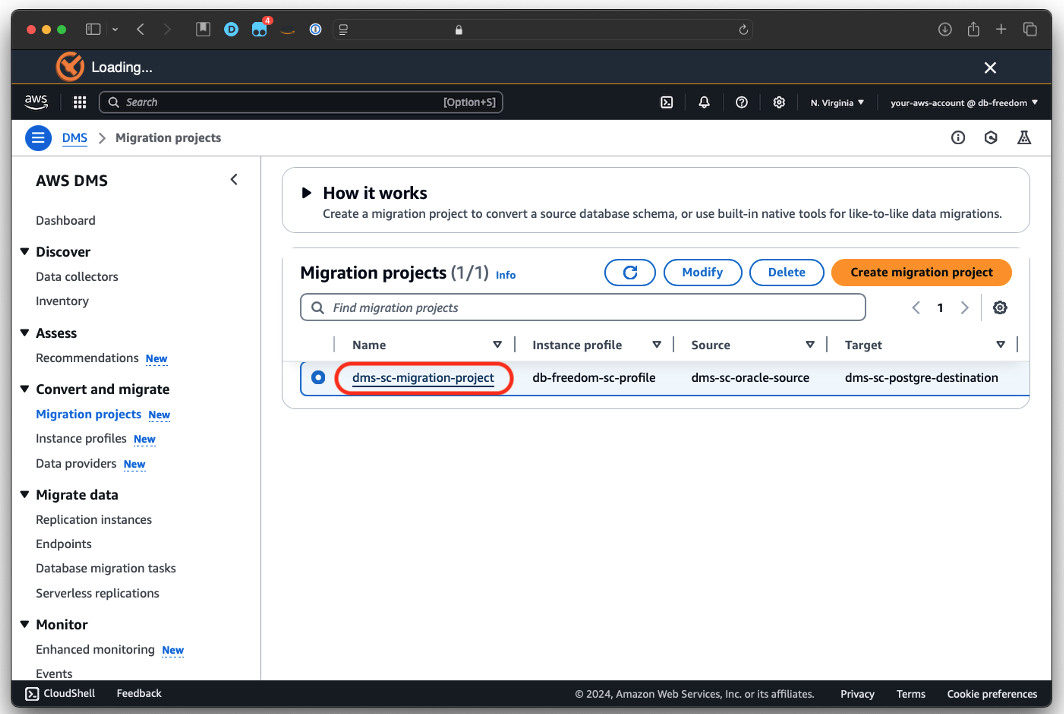
Task: Go to next page of projects
Action: point(964,307)
